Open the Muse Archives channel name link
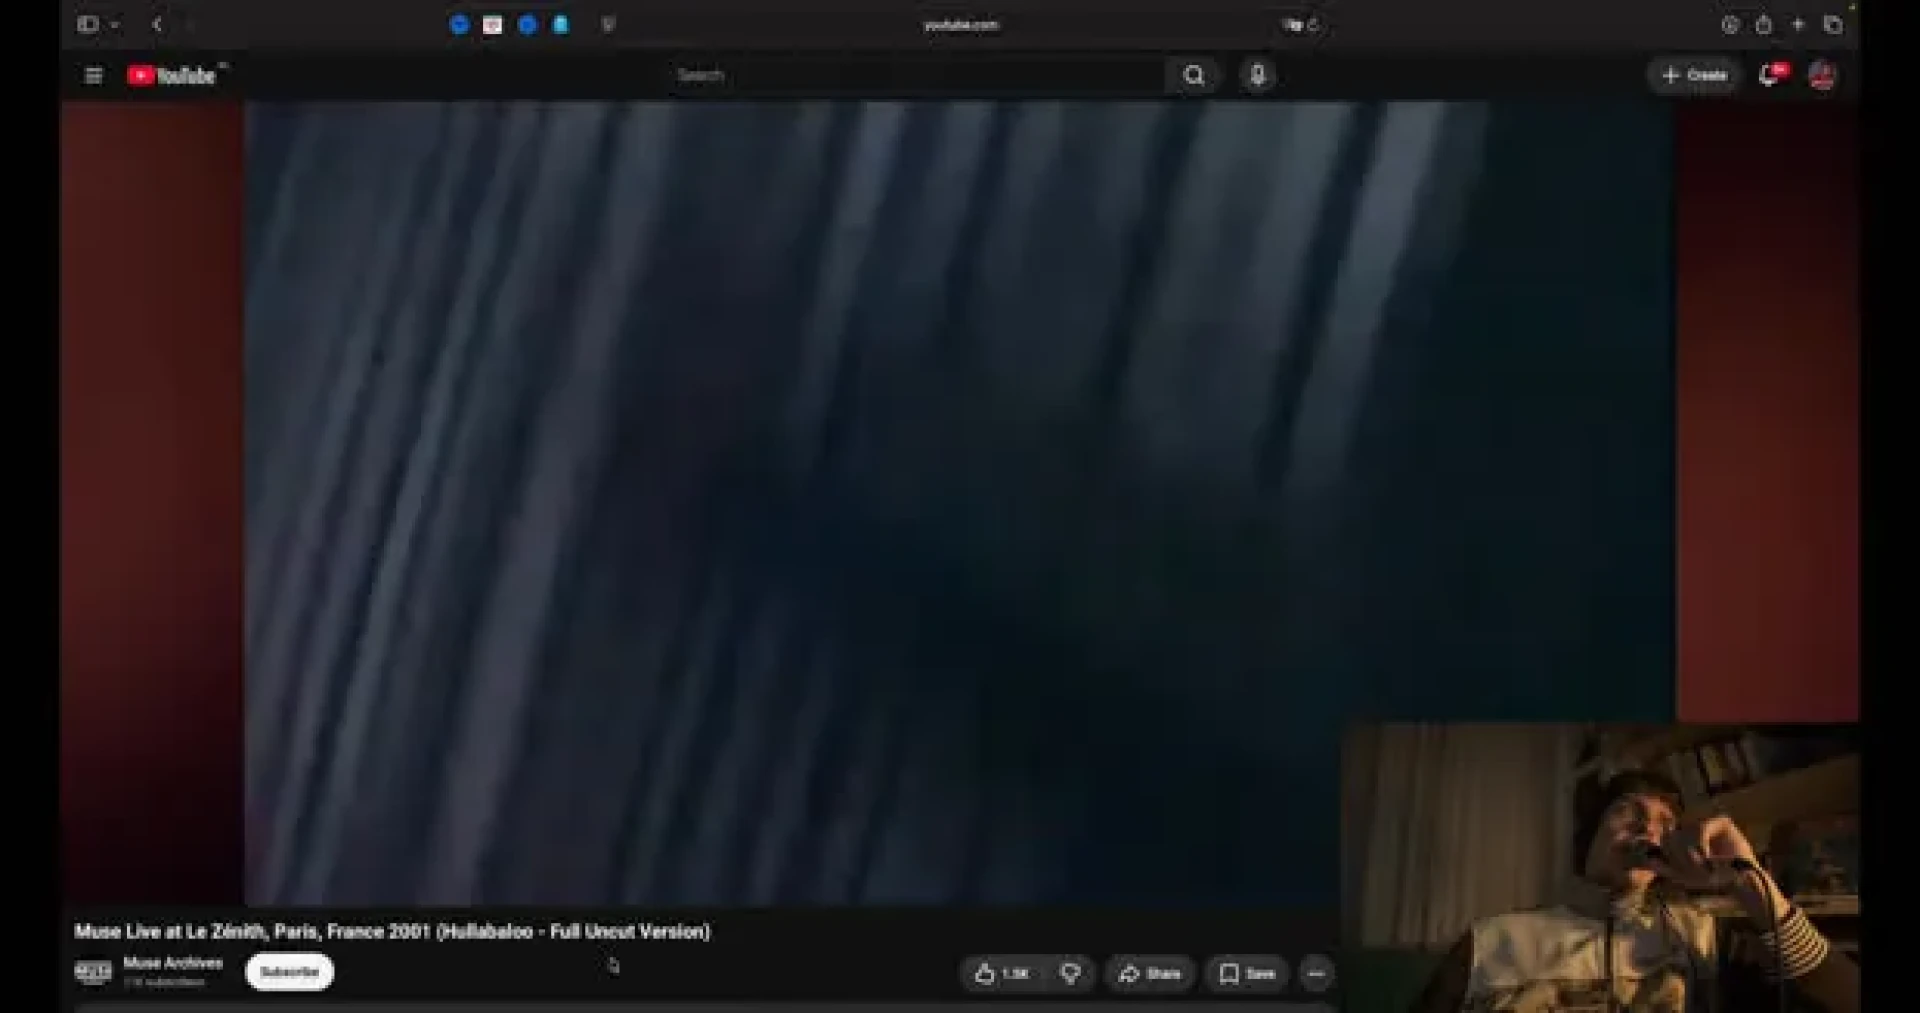The width and height of the screenshot is (1920, 1013). coord(173,963)
